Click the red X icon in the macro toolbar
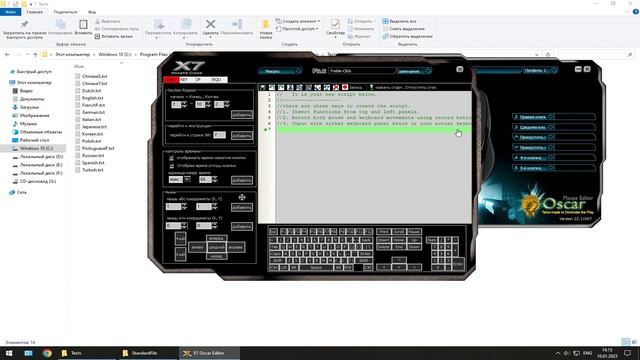The width and height of the screenshot is (640, 360). (336, 87)
